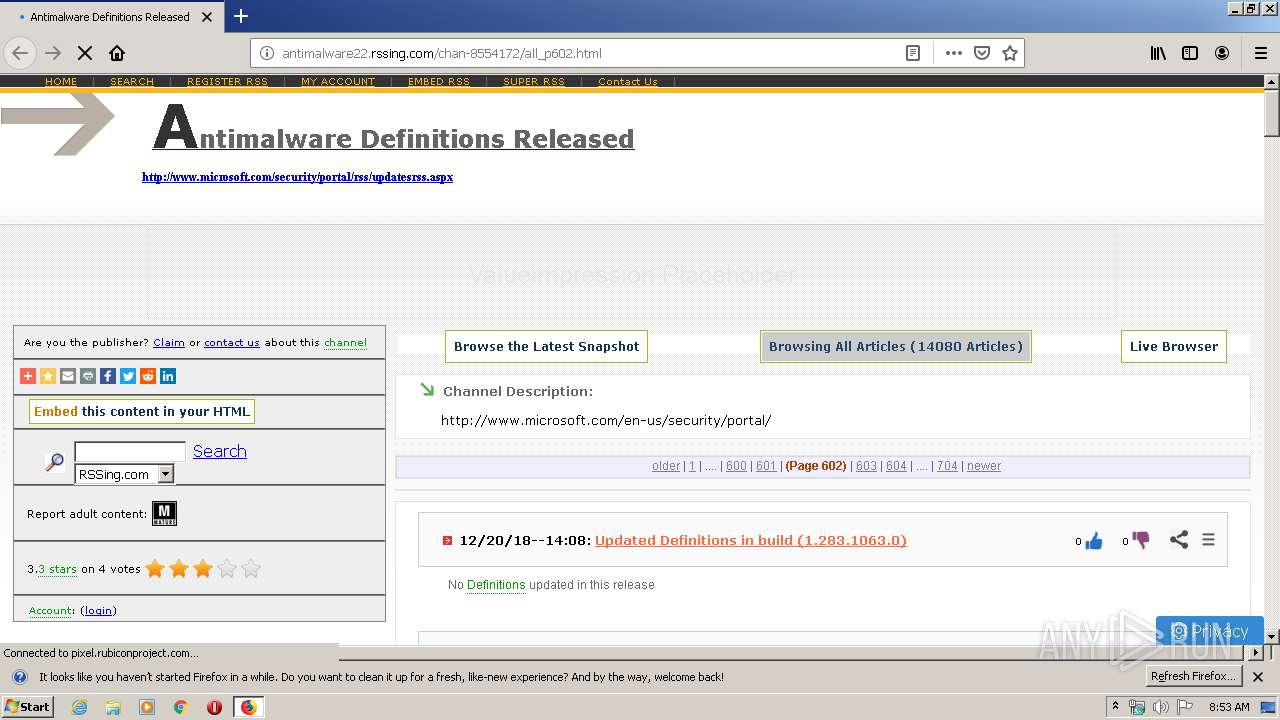The width and height of the screenshot is (1280, 720).
Task: Rate channel with third star
Action: [x=203, y=569]
